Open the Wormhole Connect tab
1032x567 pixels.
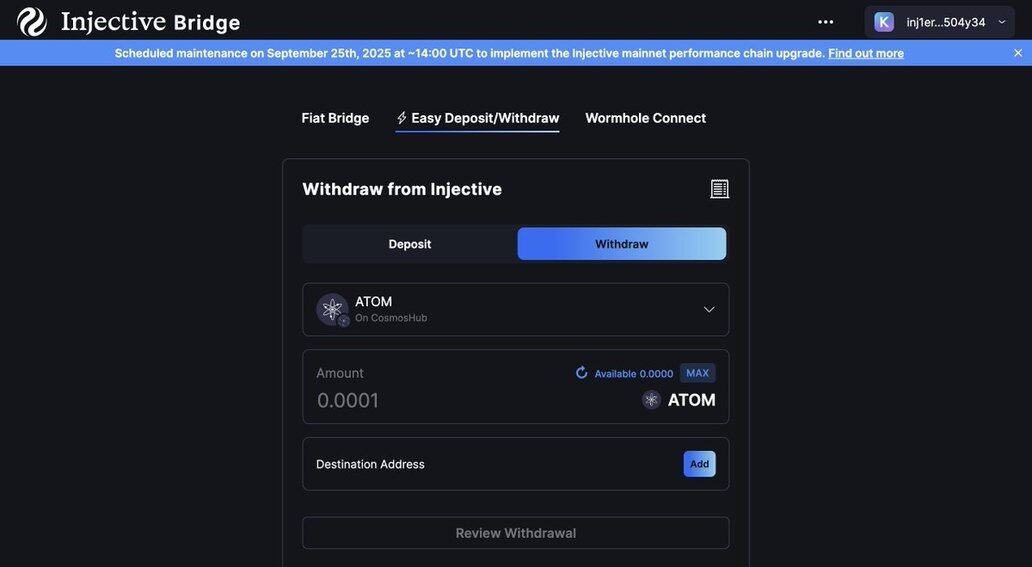[645, 118]
